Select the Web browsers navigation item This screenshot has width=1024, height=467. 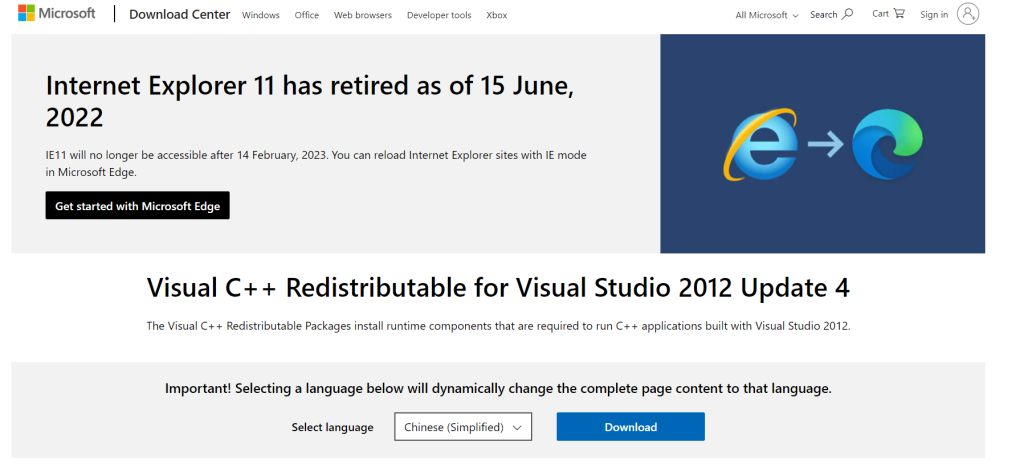pos(363,15)
